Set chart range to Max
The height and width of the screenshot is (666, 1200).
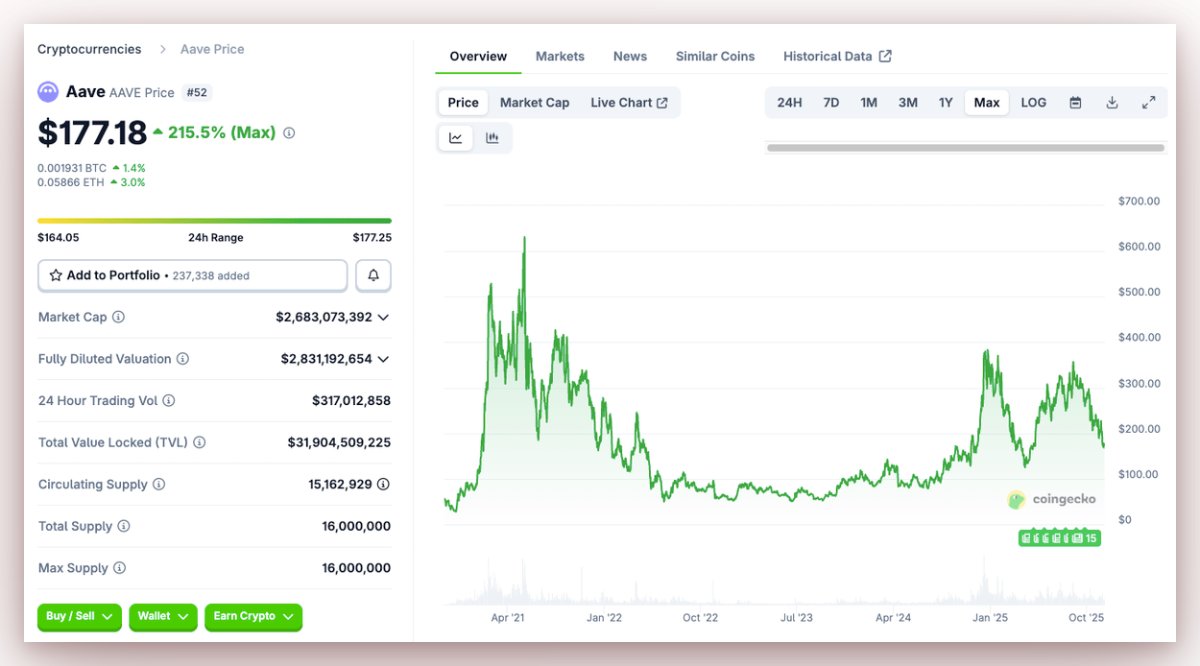(x=987, y=102)
